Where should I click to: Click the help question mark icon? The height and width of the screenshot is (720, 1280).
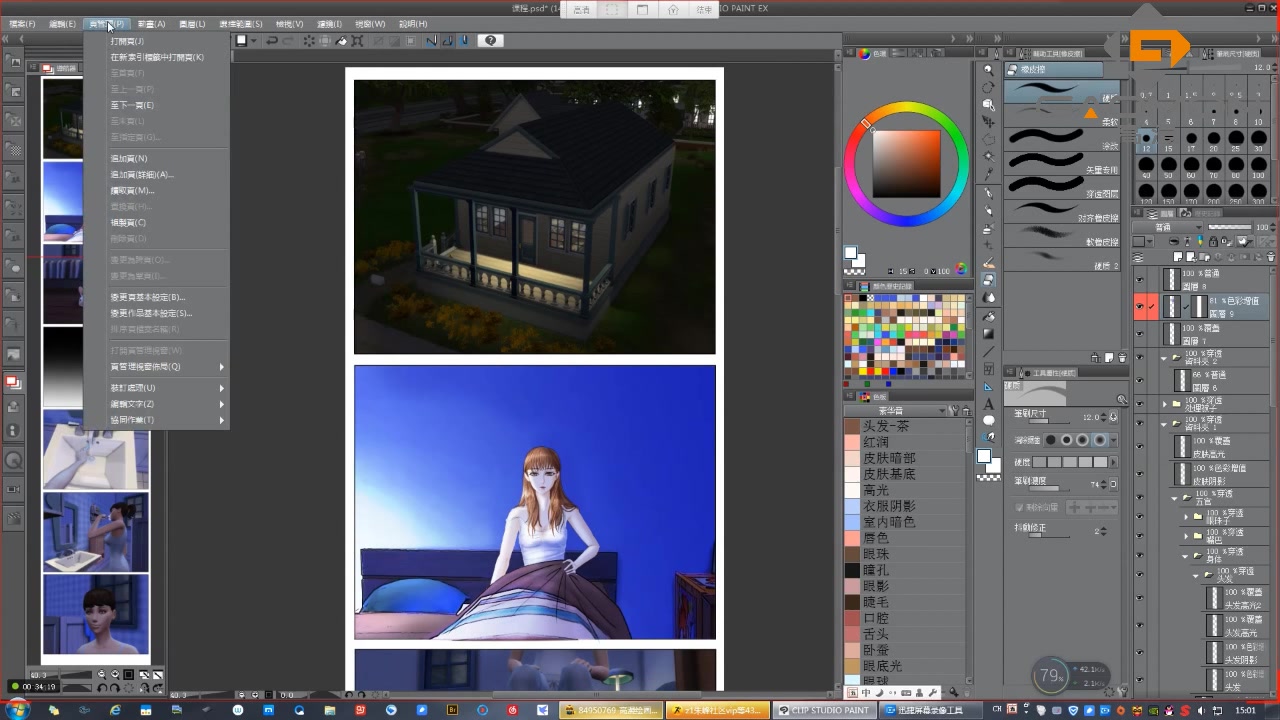point(490,41)
